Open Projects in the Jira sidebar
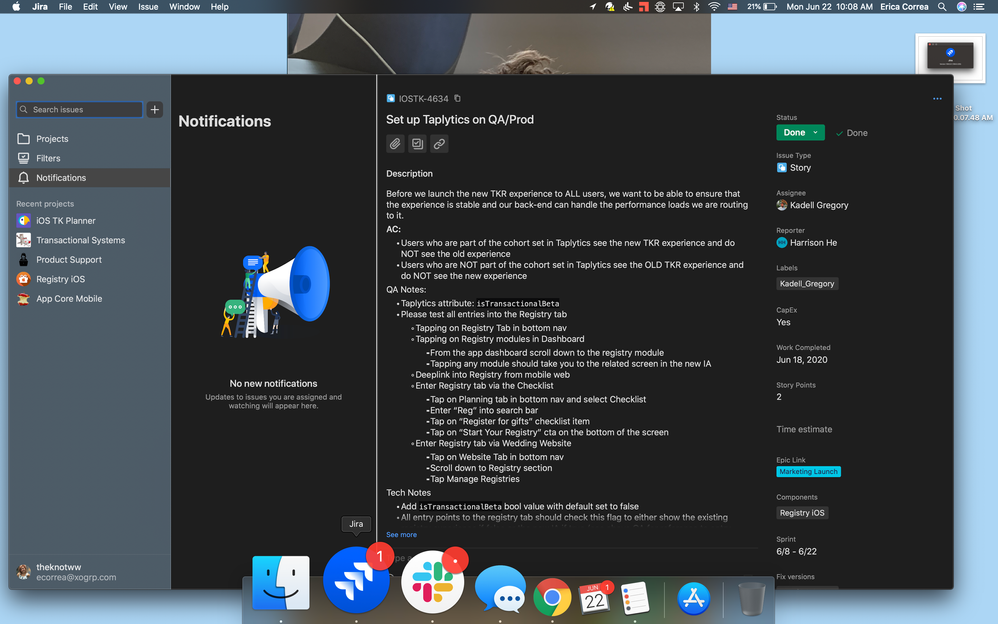Screen dimensions: 998x624 pos(90,139)
